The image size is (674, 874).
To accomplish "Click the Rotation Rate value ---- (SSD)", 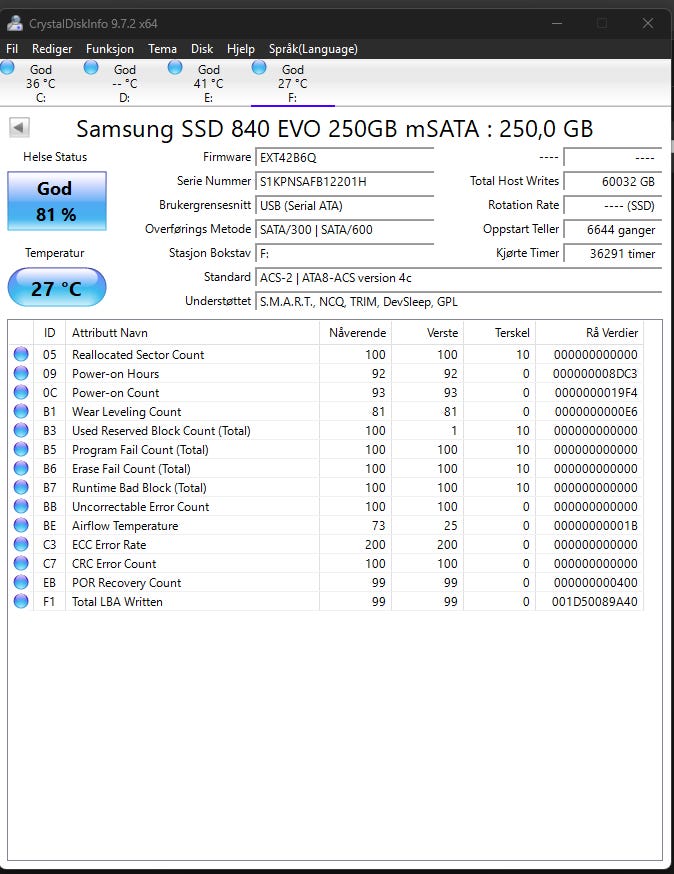I will pyautogui.click(x=613, y=205).
